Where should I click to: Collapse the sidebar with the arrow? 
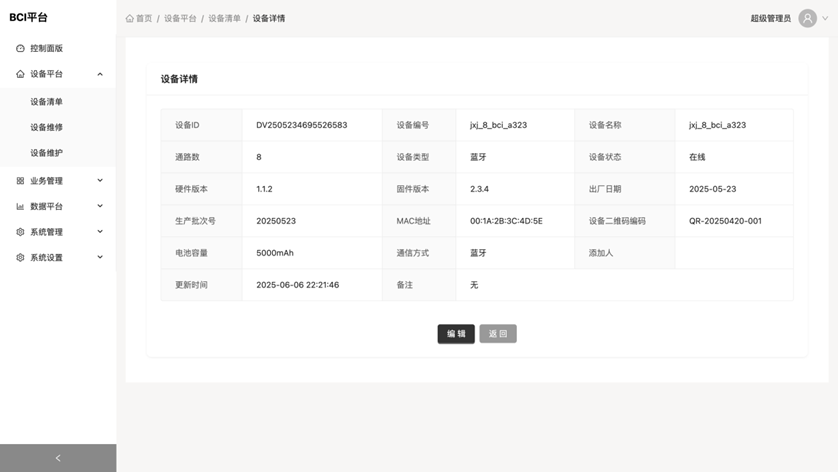pos(58,458)
